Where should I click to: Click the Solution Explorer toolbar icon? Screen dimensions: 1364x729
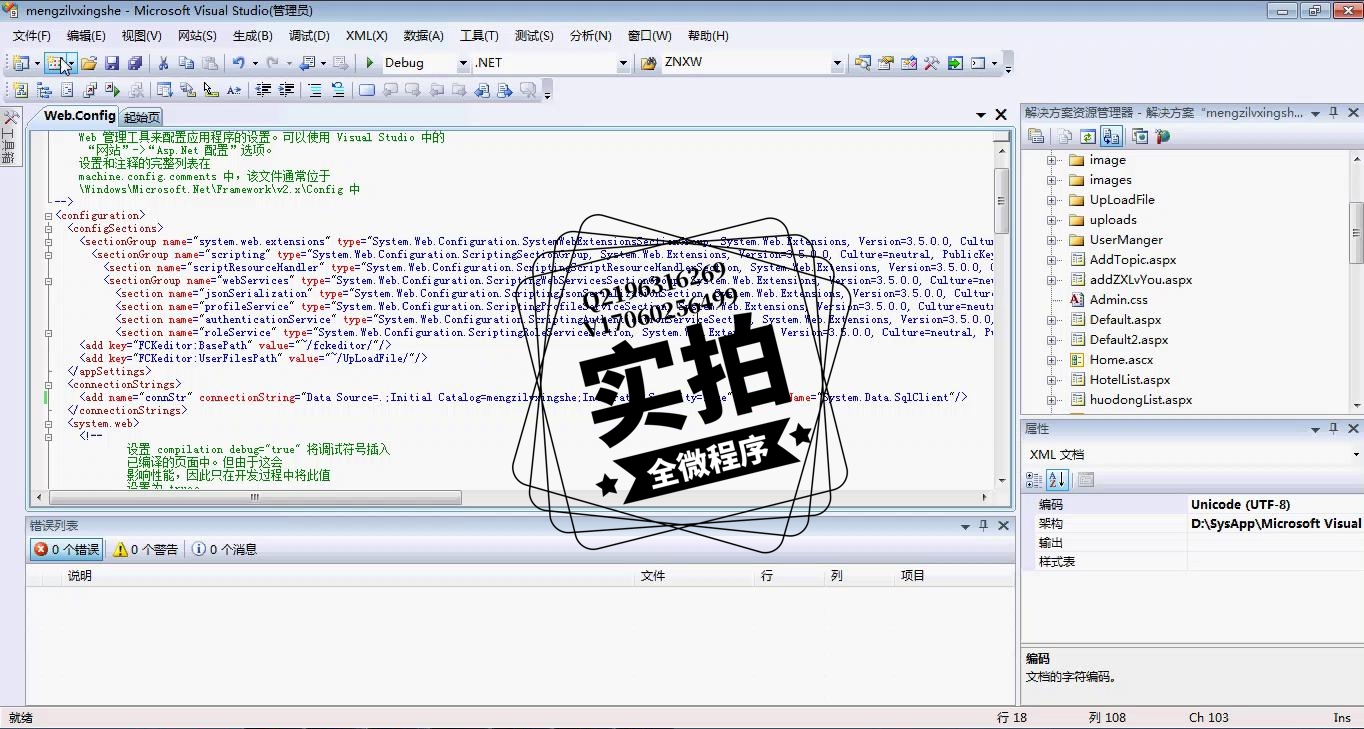coord(862,63)
